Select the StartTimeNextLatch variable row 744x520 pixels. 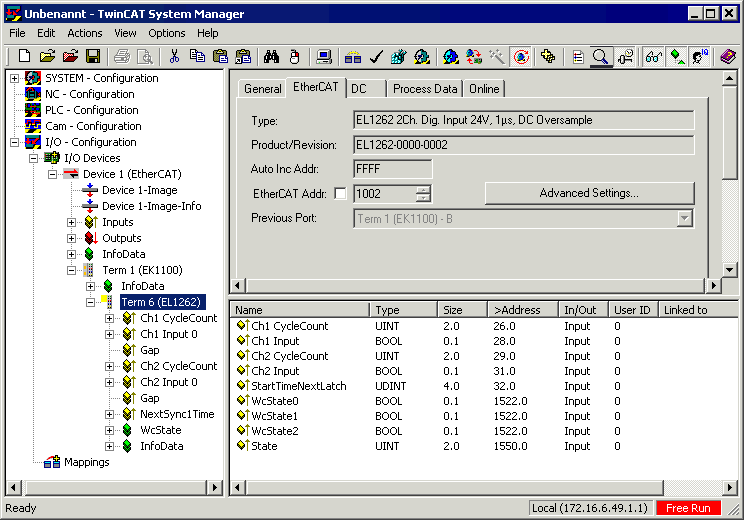(x=484, y=386)
